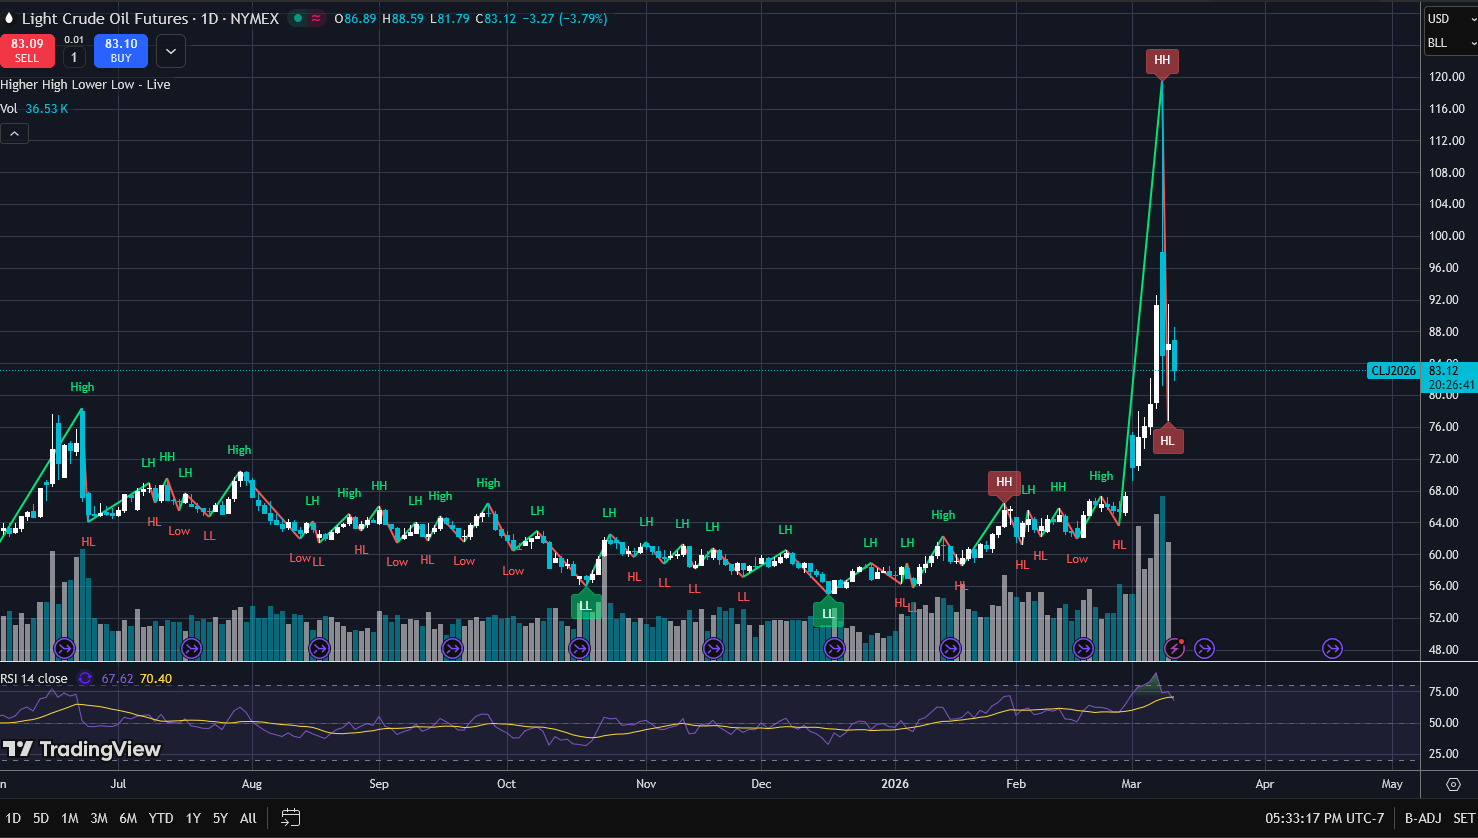This screenshot has width=1478, height=838.
Task: Click the red lightning event marker
Action: (x=1175, y=649)
